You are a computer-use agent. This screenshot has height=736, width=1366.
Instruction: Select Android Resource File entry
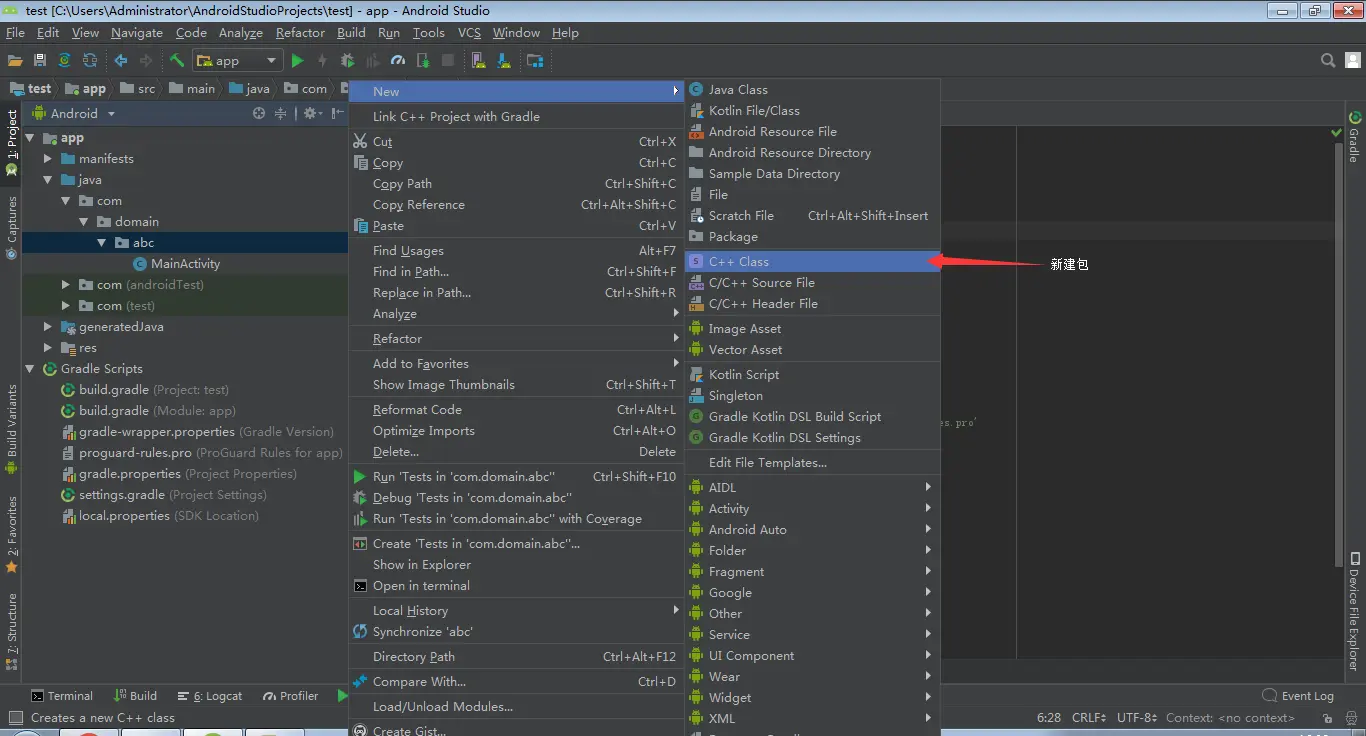pos(812,132)
